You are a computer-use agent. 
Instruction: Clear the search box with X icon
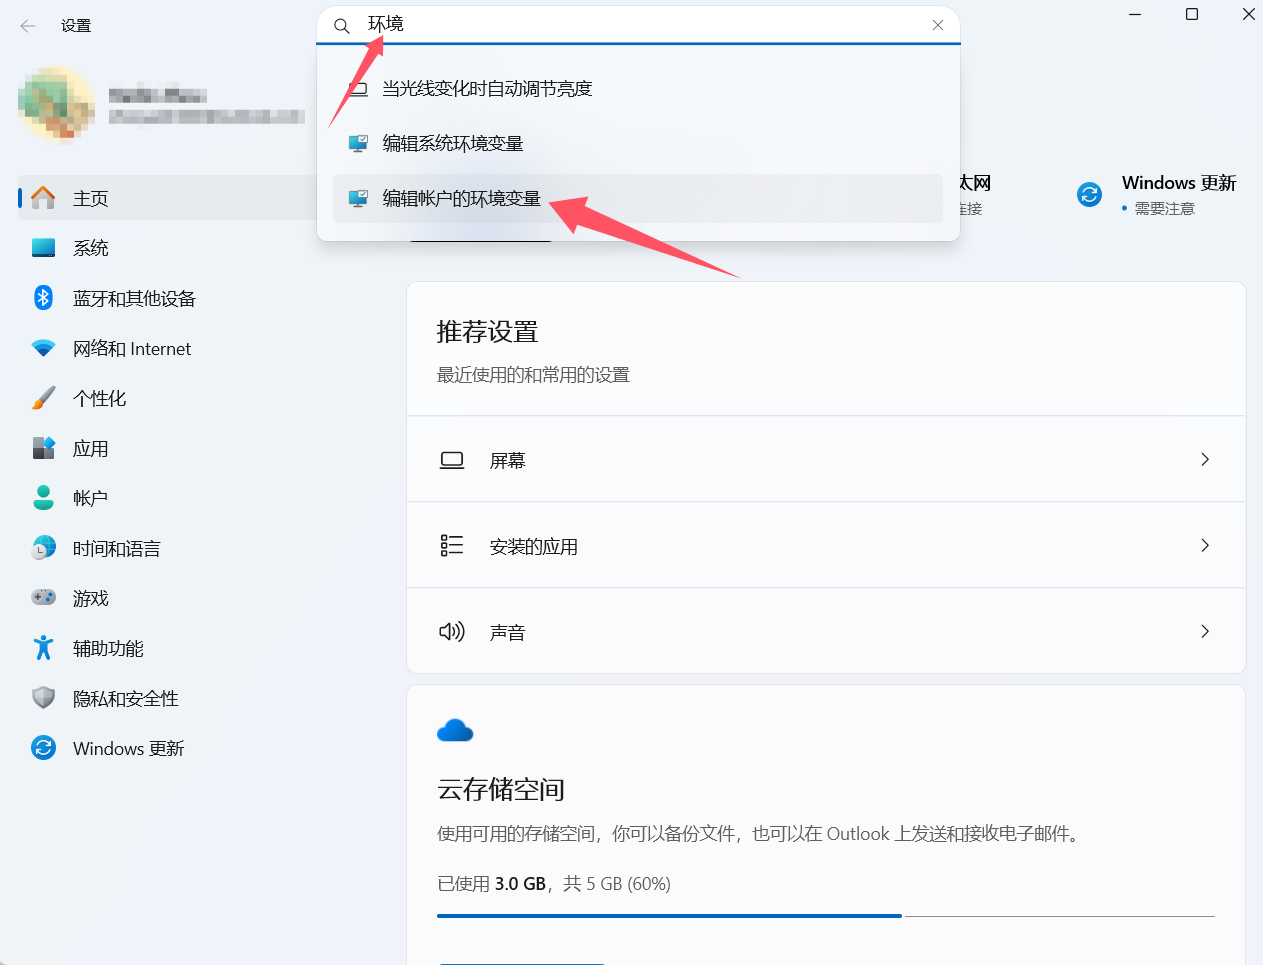937,25
